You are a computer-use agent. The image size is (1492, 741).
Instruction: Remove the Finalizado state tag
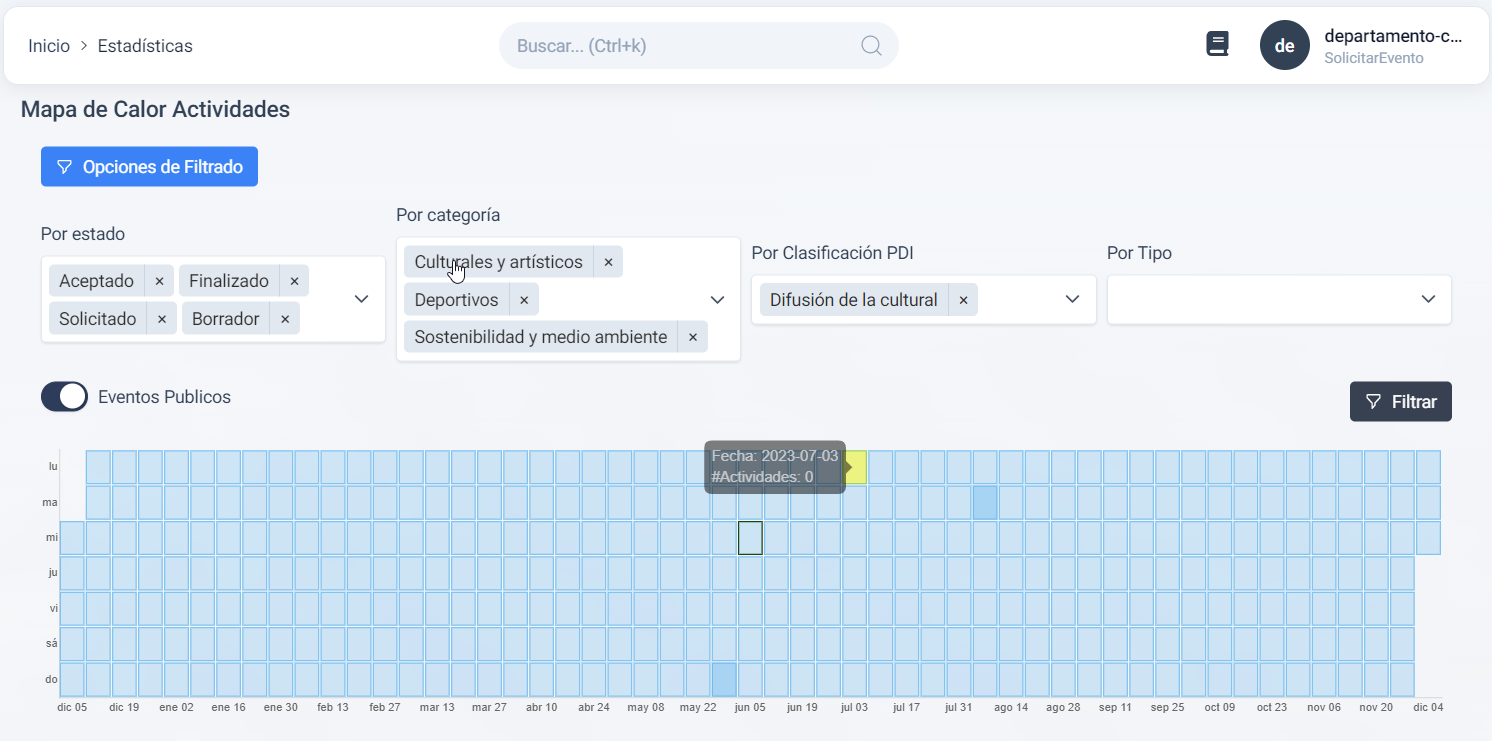point(294,281)
